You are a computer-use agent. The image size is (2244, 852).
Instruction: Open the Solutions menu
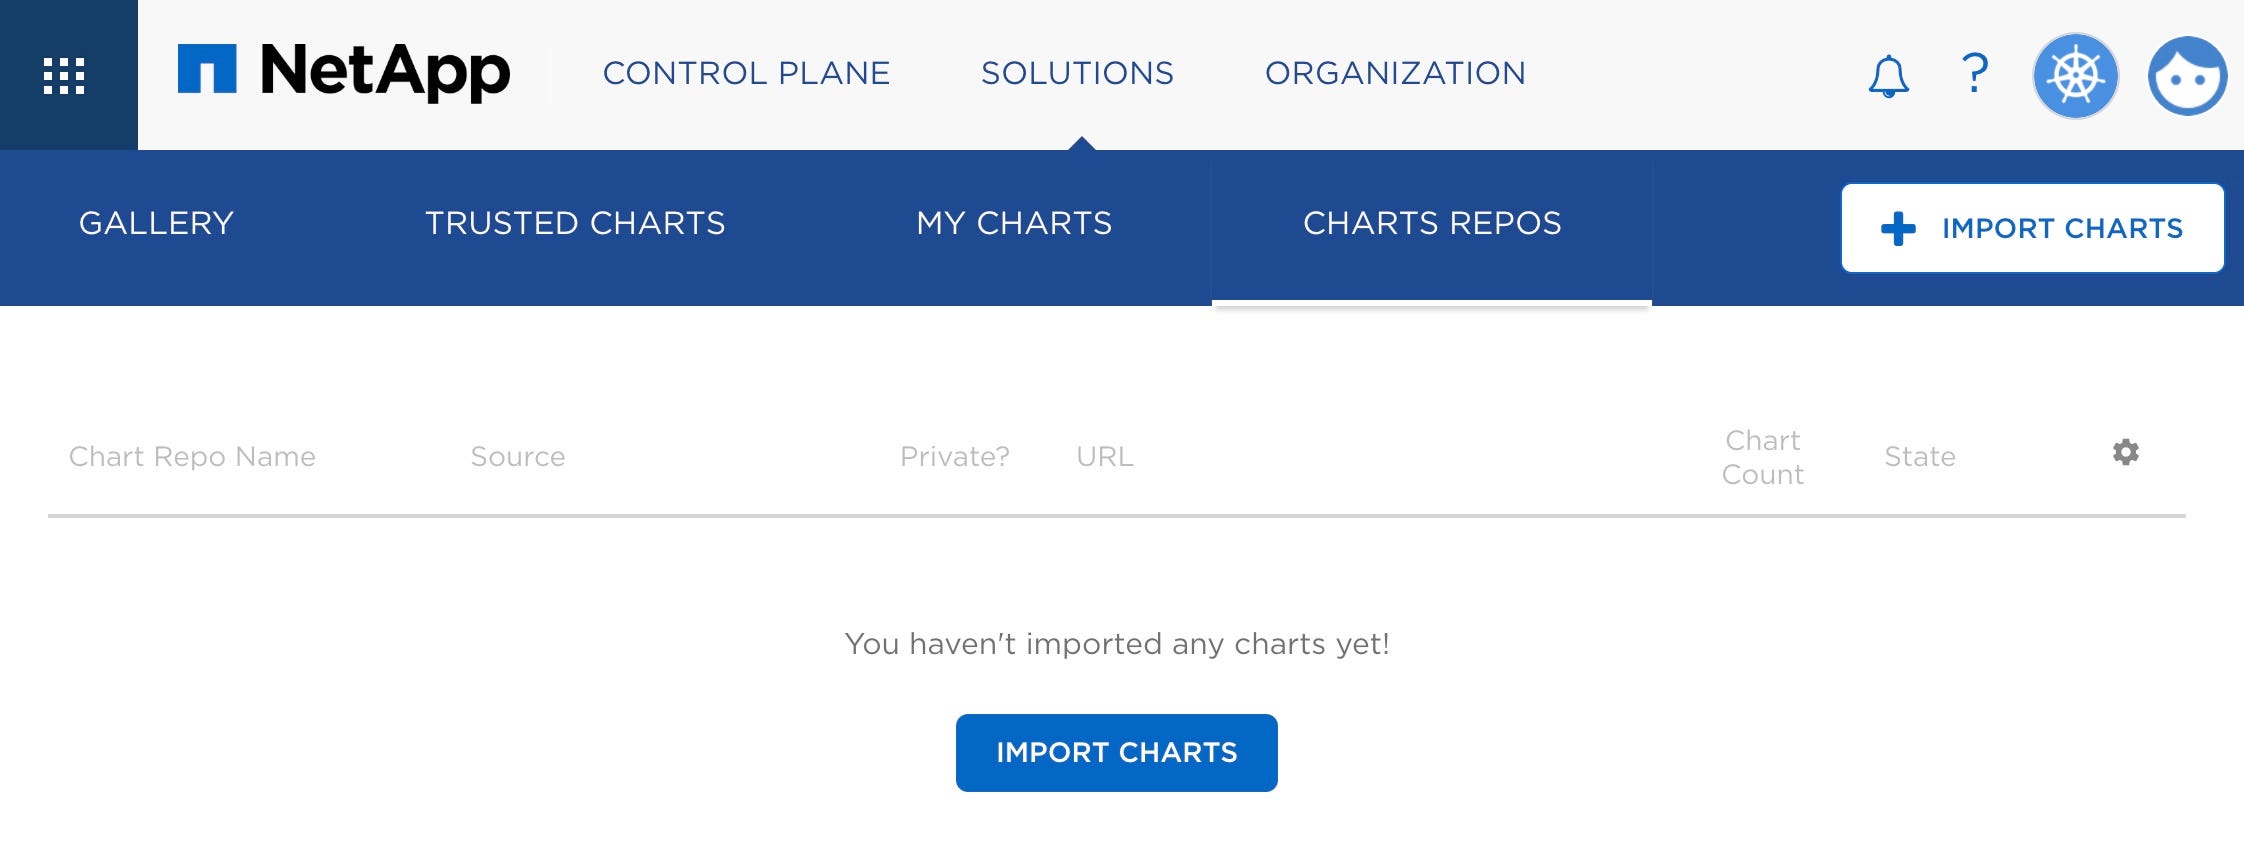point(1077,73)
